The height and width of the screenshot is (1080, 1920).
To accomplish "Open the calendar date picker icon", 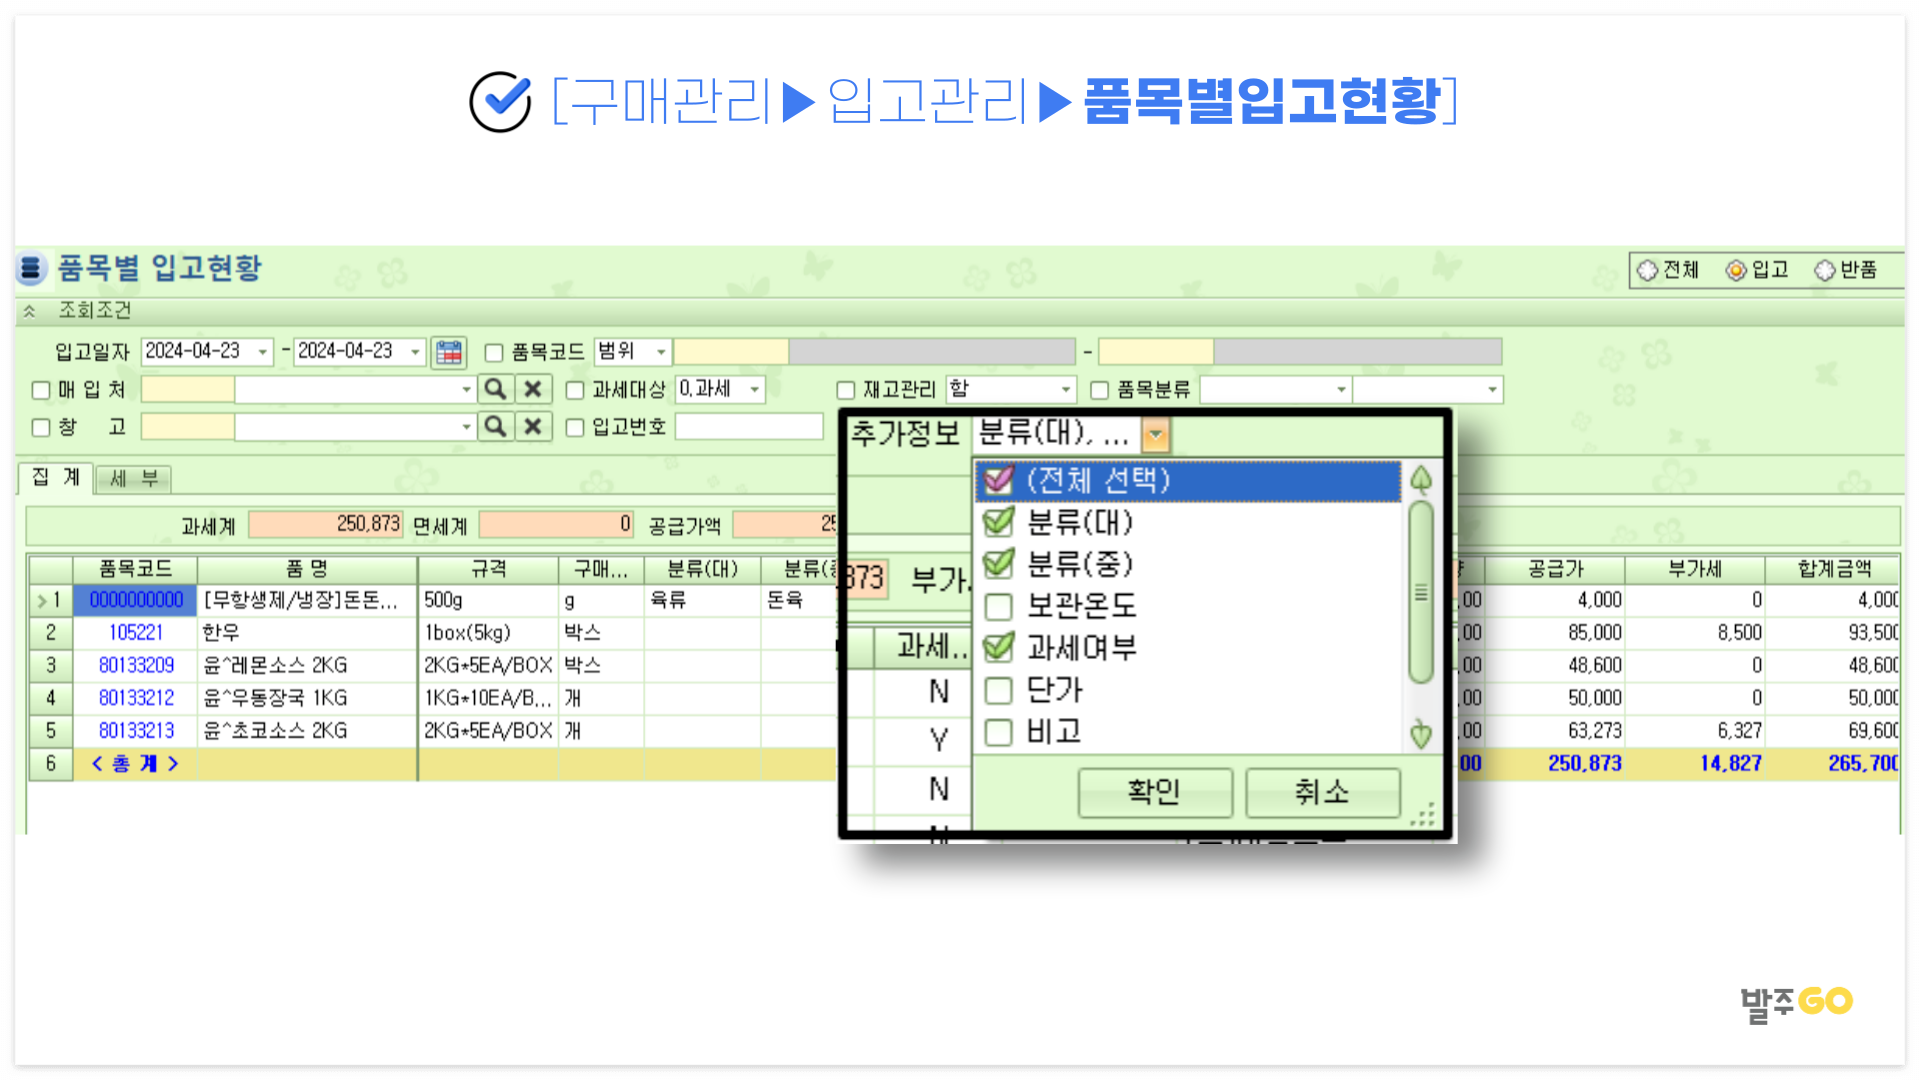I will [449, 352].
